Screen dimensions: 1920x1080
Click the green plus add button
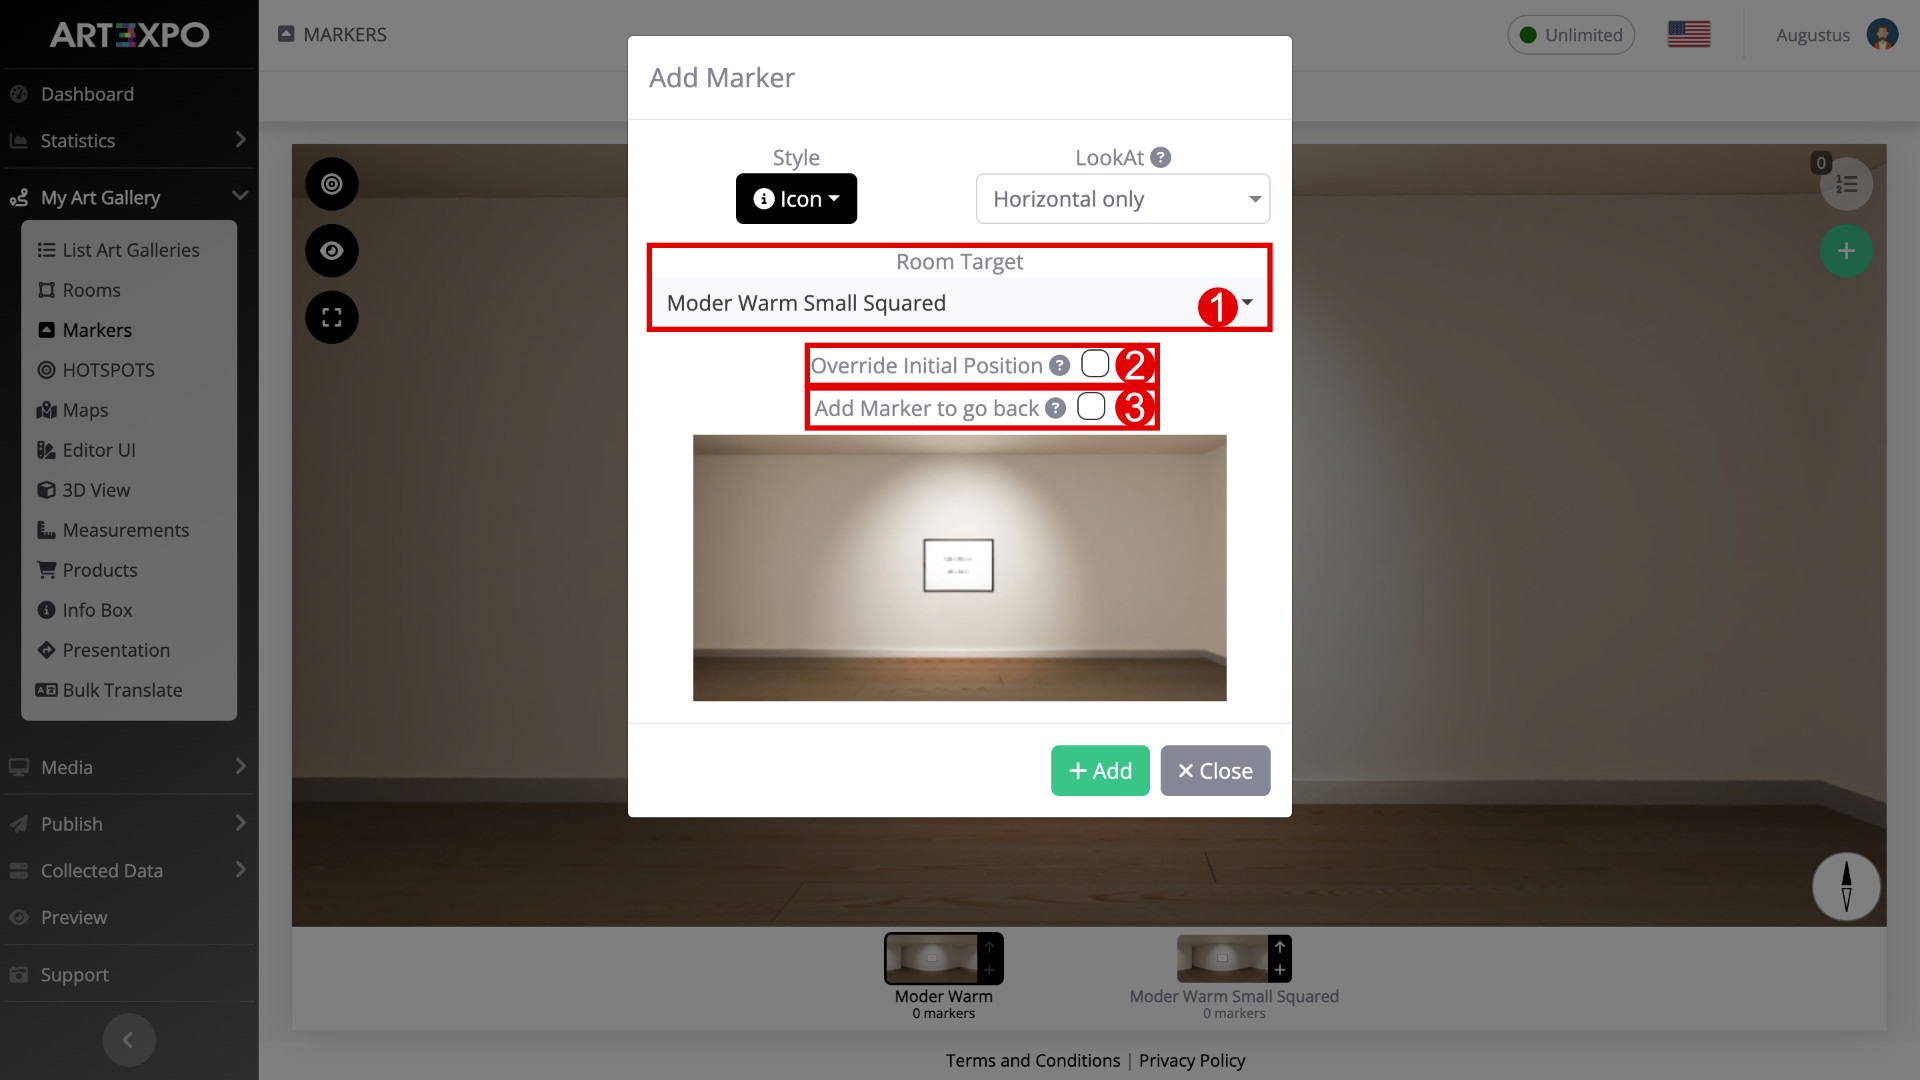1846,251
